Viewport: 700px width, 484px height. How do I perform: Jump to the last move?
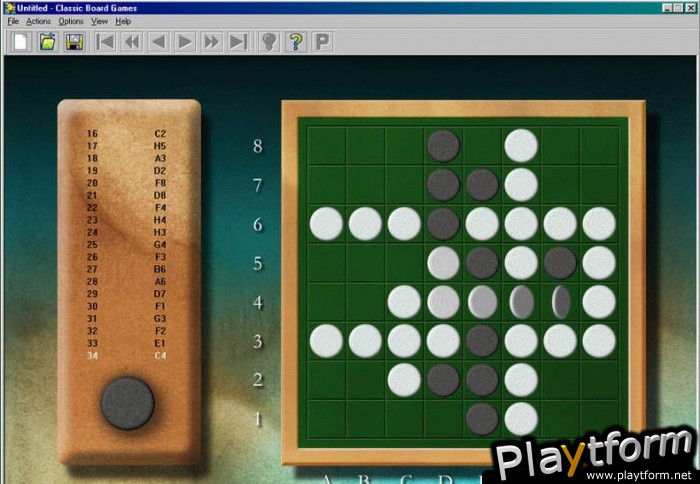(238, 42)
